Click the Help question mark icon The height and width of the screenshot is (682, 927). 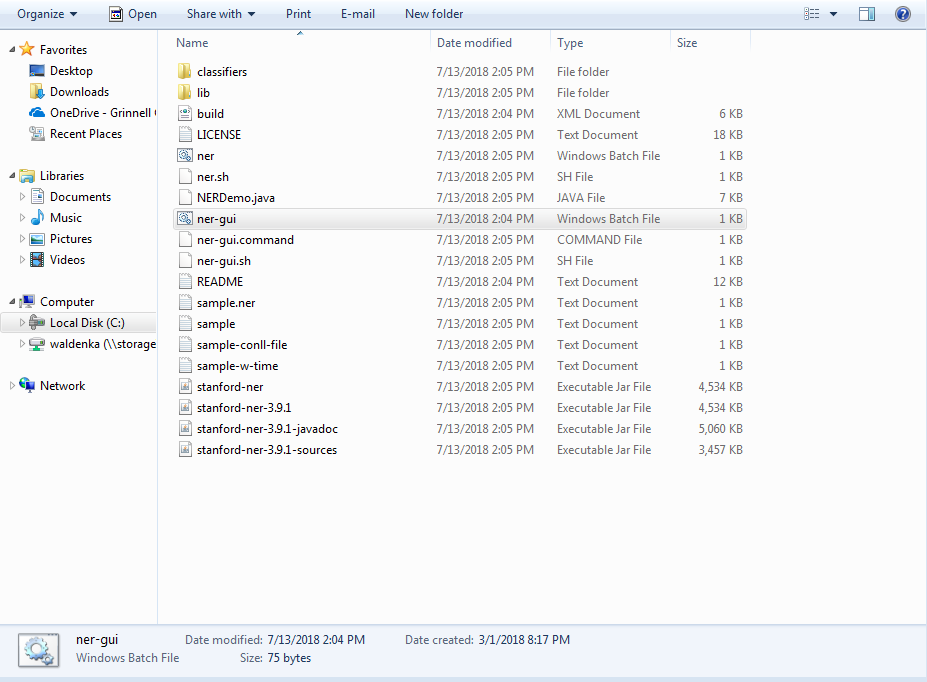[902, 14]
